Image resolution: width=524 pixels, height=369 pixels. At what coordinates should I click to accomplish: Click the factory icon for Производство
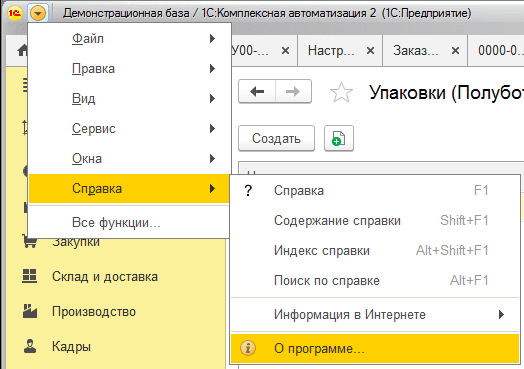[30, 311]
